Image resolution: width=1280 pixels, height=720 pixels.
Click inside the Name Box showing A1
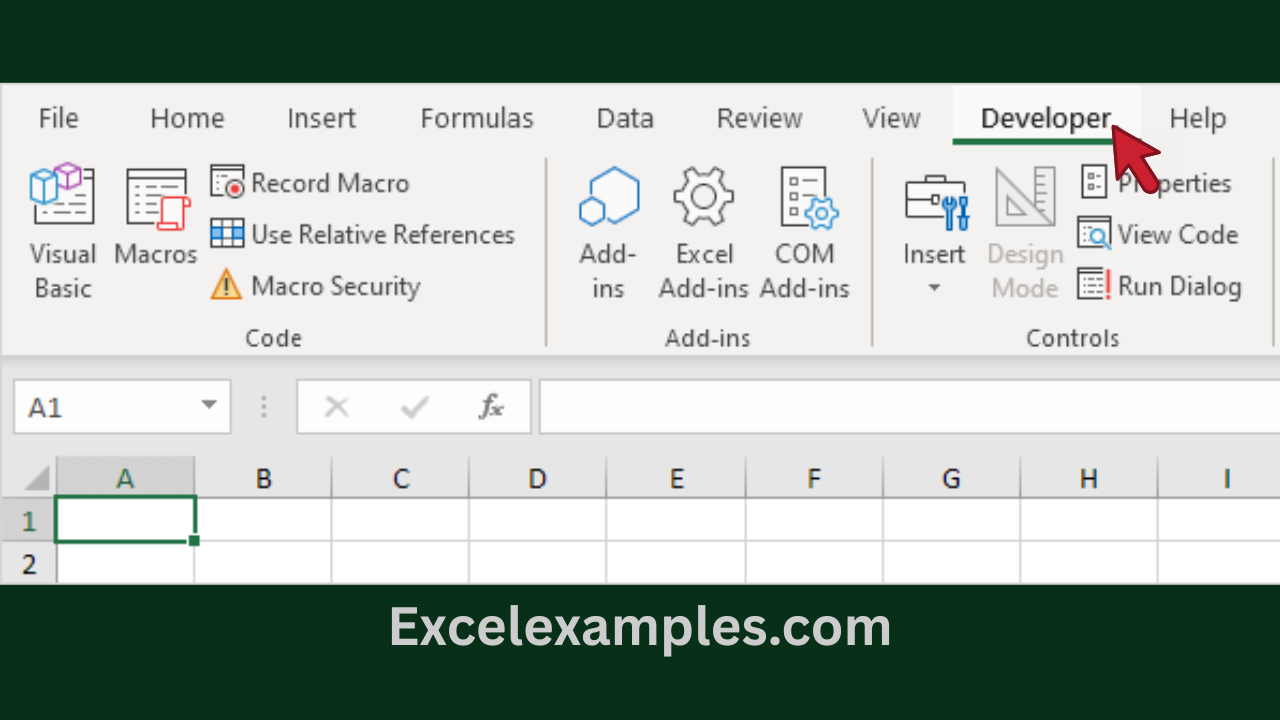(x=105, y=407)
